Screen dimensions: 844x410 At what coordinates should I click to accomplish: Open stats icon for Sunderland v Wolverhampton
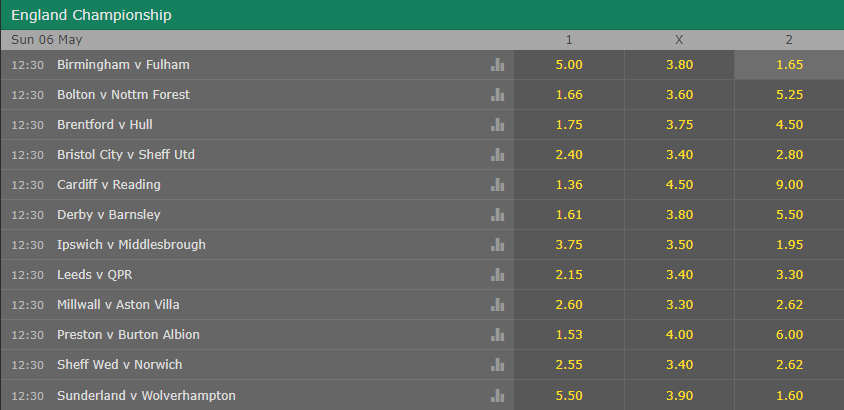pos(497,396)
